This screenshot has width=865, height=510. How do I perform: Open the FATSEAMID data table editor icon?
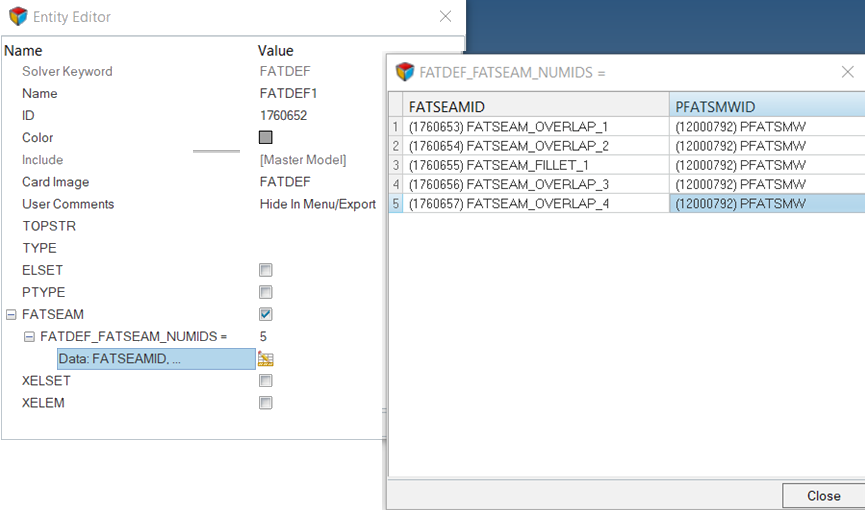click(x=266, y=359)
